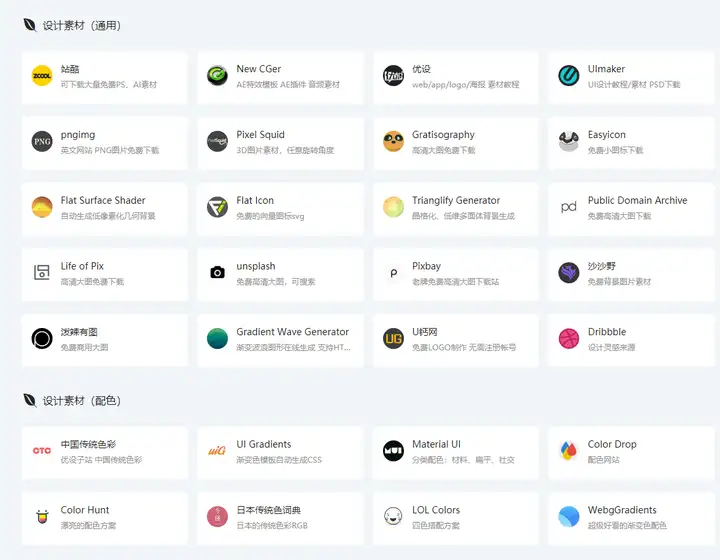Screen dimensions: 720x560
Task: Click the Easyicon logo icon
Action: point(569,141)
